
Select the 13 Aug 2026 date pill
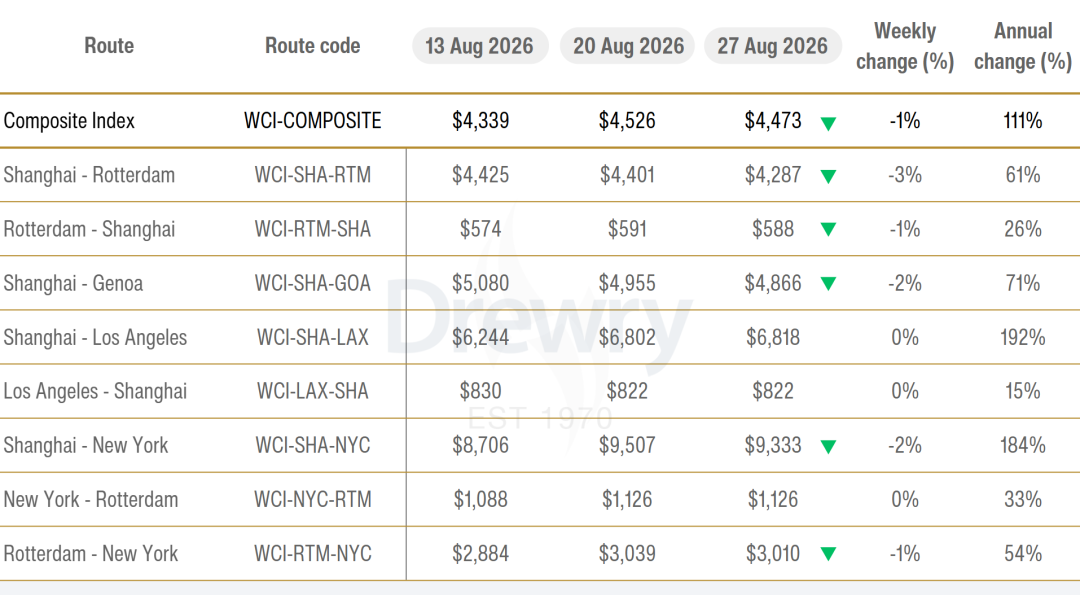tap(480, 46)
